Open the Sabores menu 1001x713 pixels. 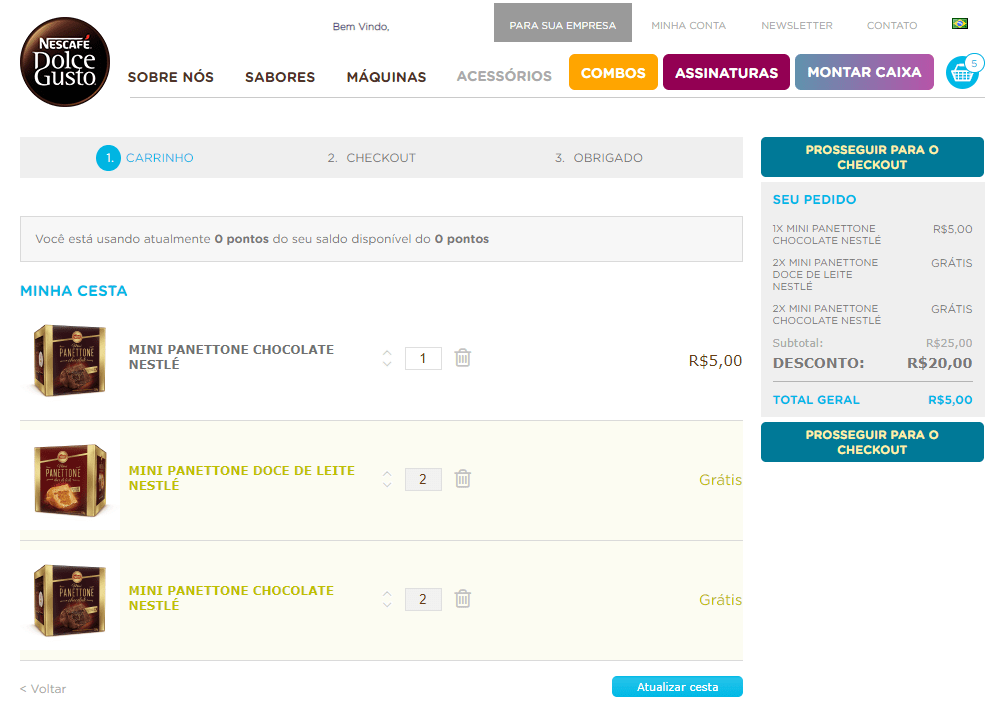pos(280,77)
